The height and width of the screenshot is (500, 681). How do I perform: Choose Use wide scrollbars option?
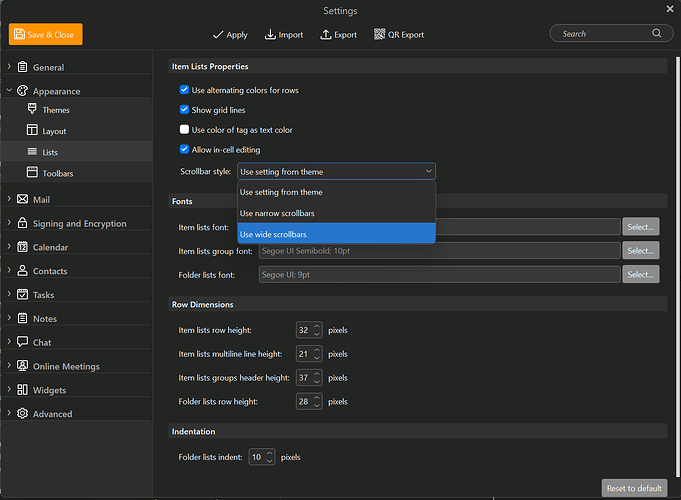coord(336,234)
